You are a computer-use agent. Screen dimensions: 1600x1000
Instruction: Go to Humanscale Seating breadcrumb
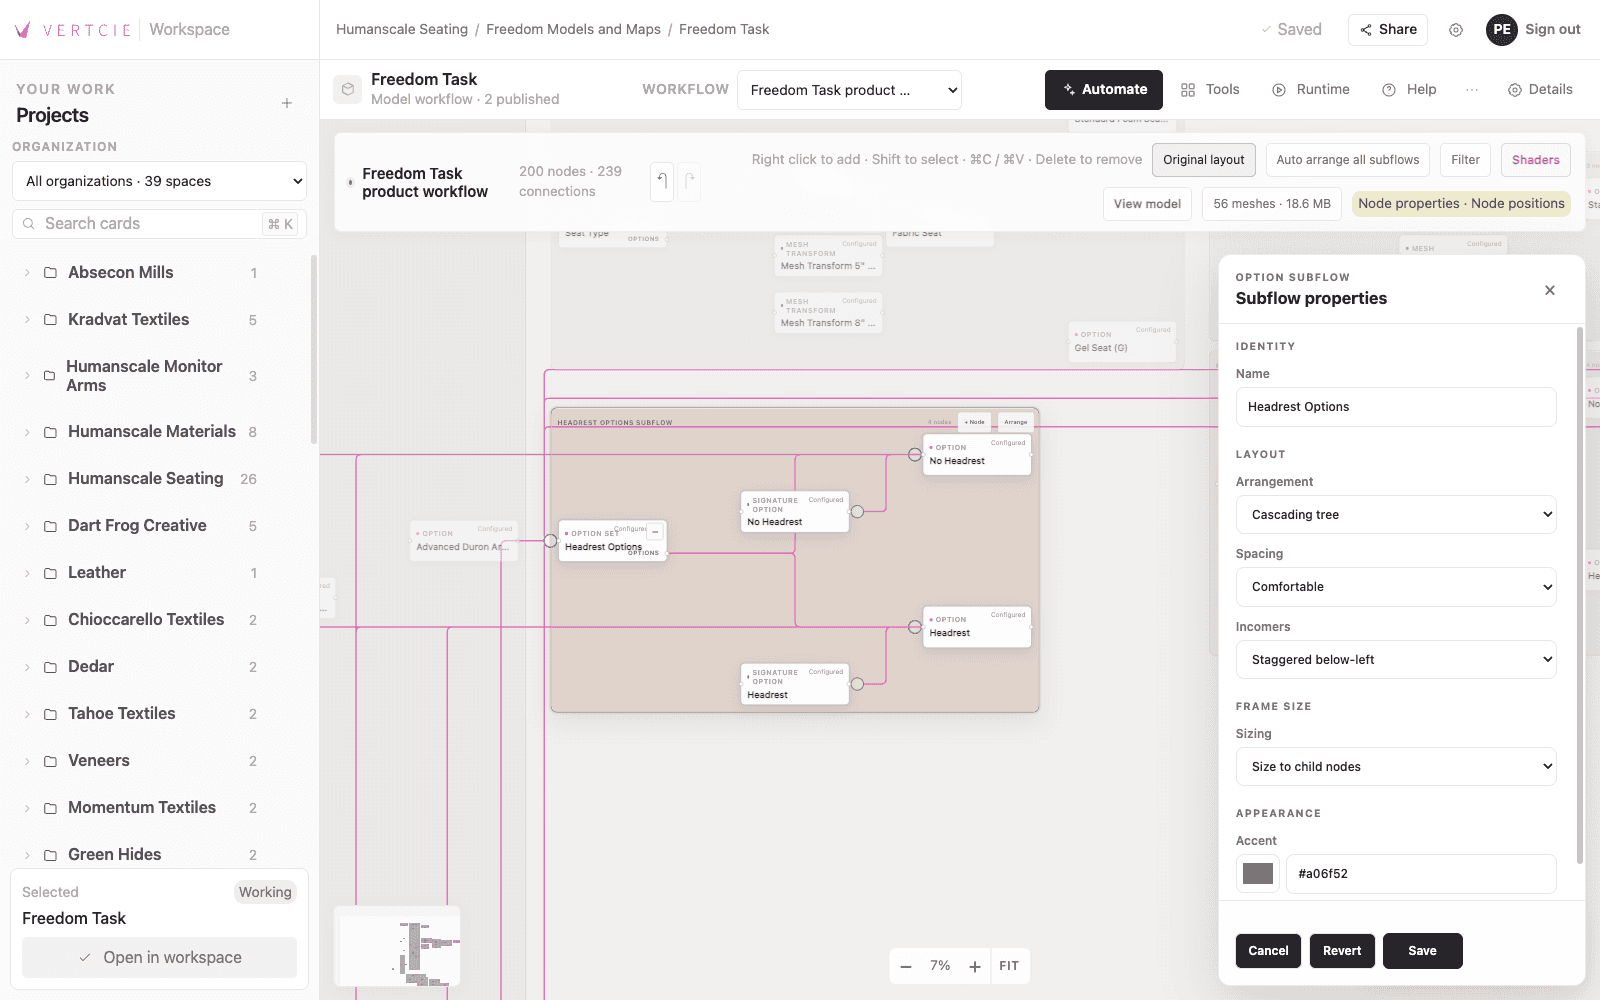(x=402, y=30)
